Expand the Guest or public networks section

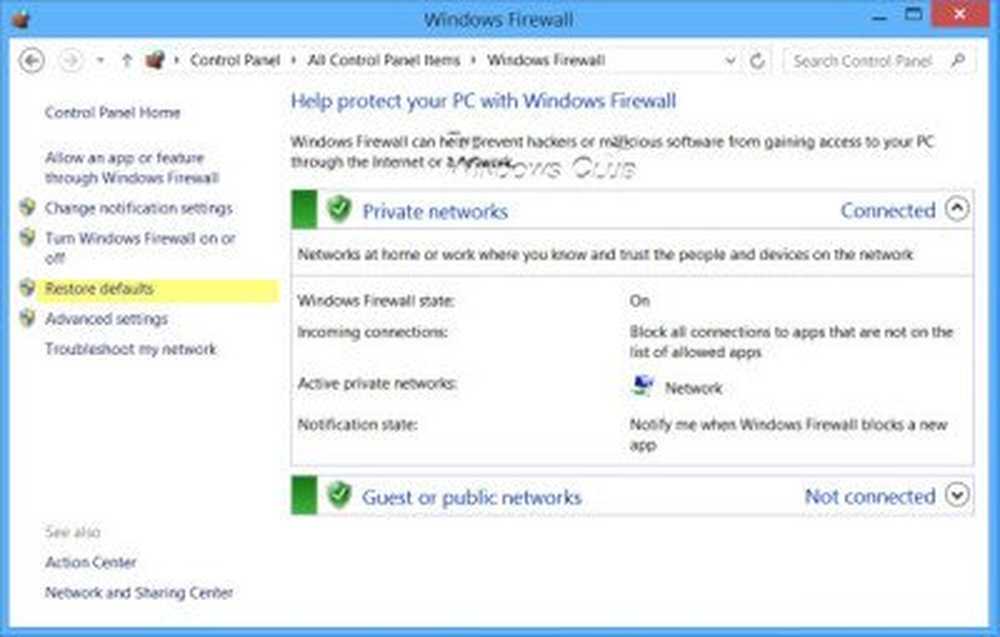[x=957, y=495]
